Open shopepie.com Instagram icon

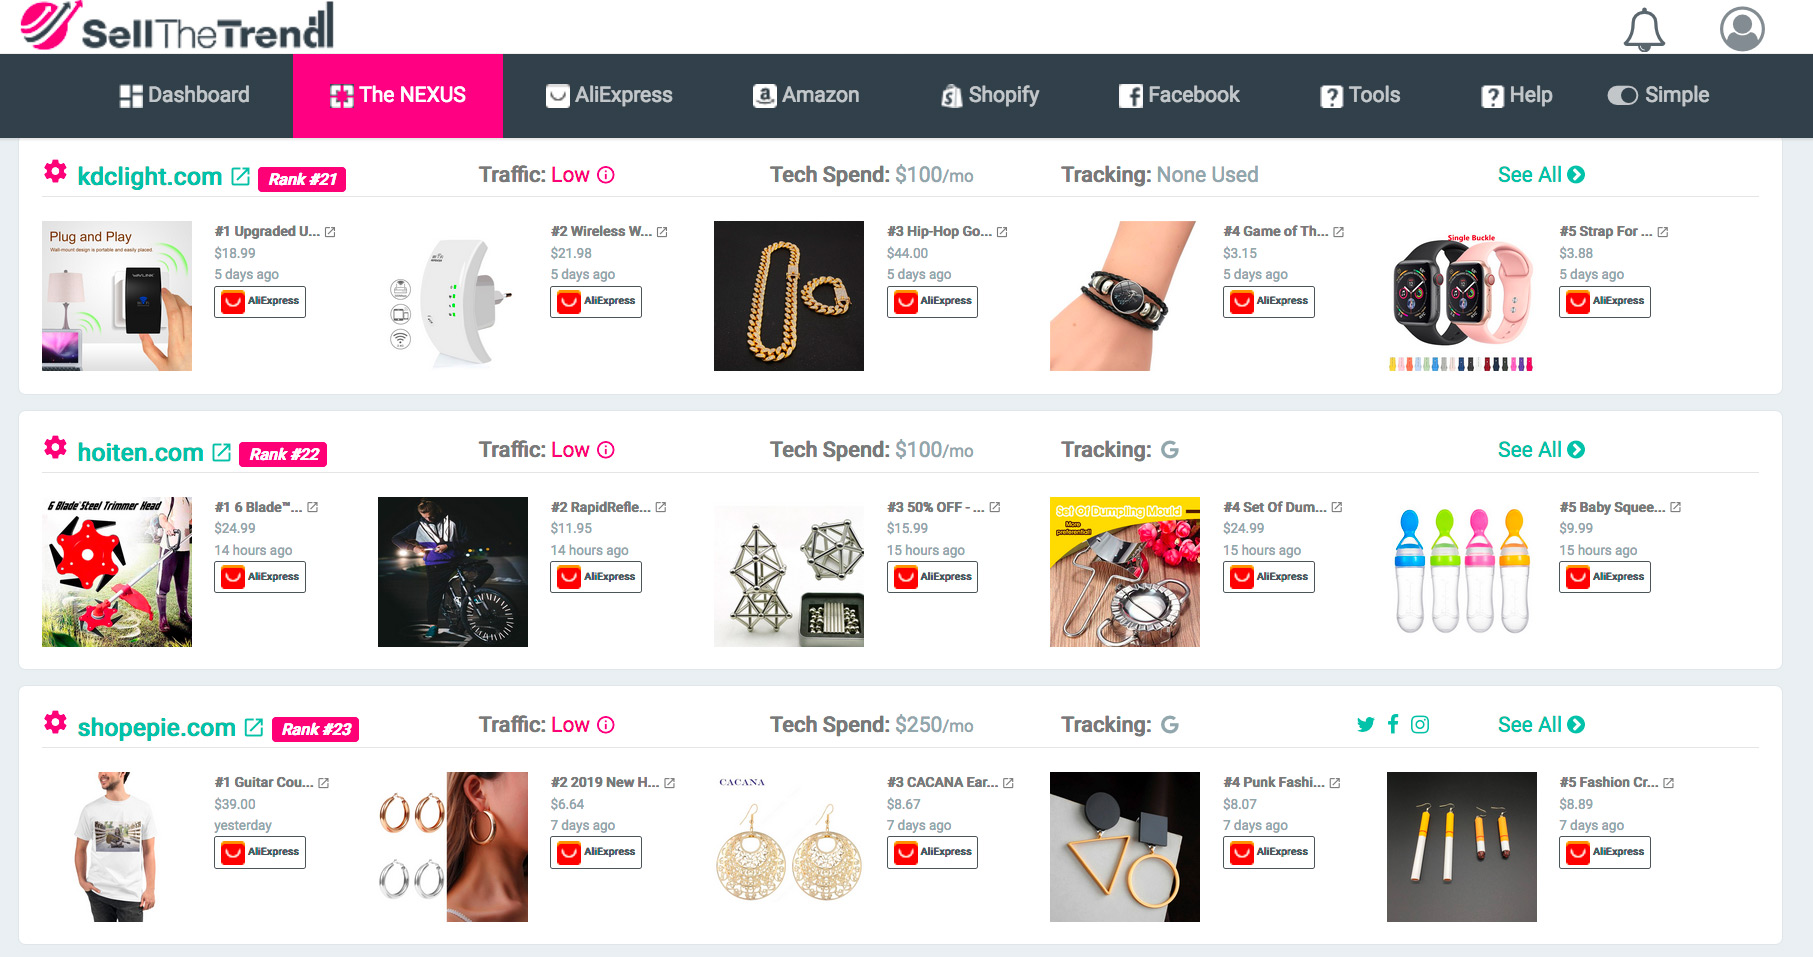click(1420, 725)
